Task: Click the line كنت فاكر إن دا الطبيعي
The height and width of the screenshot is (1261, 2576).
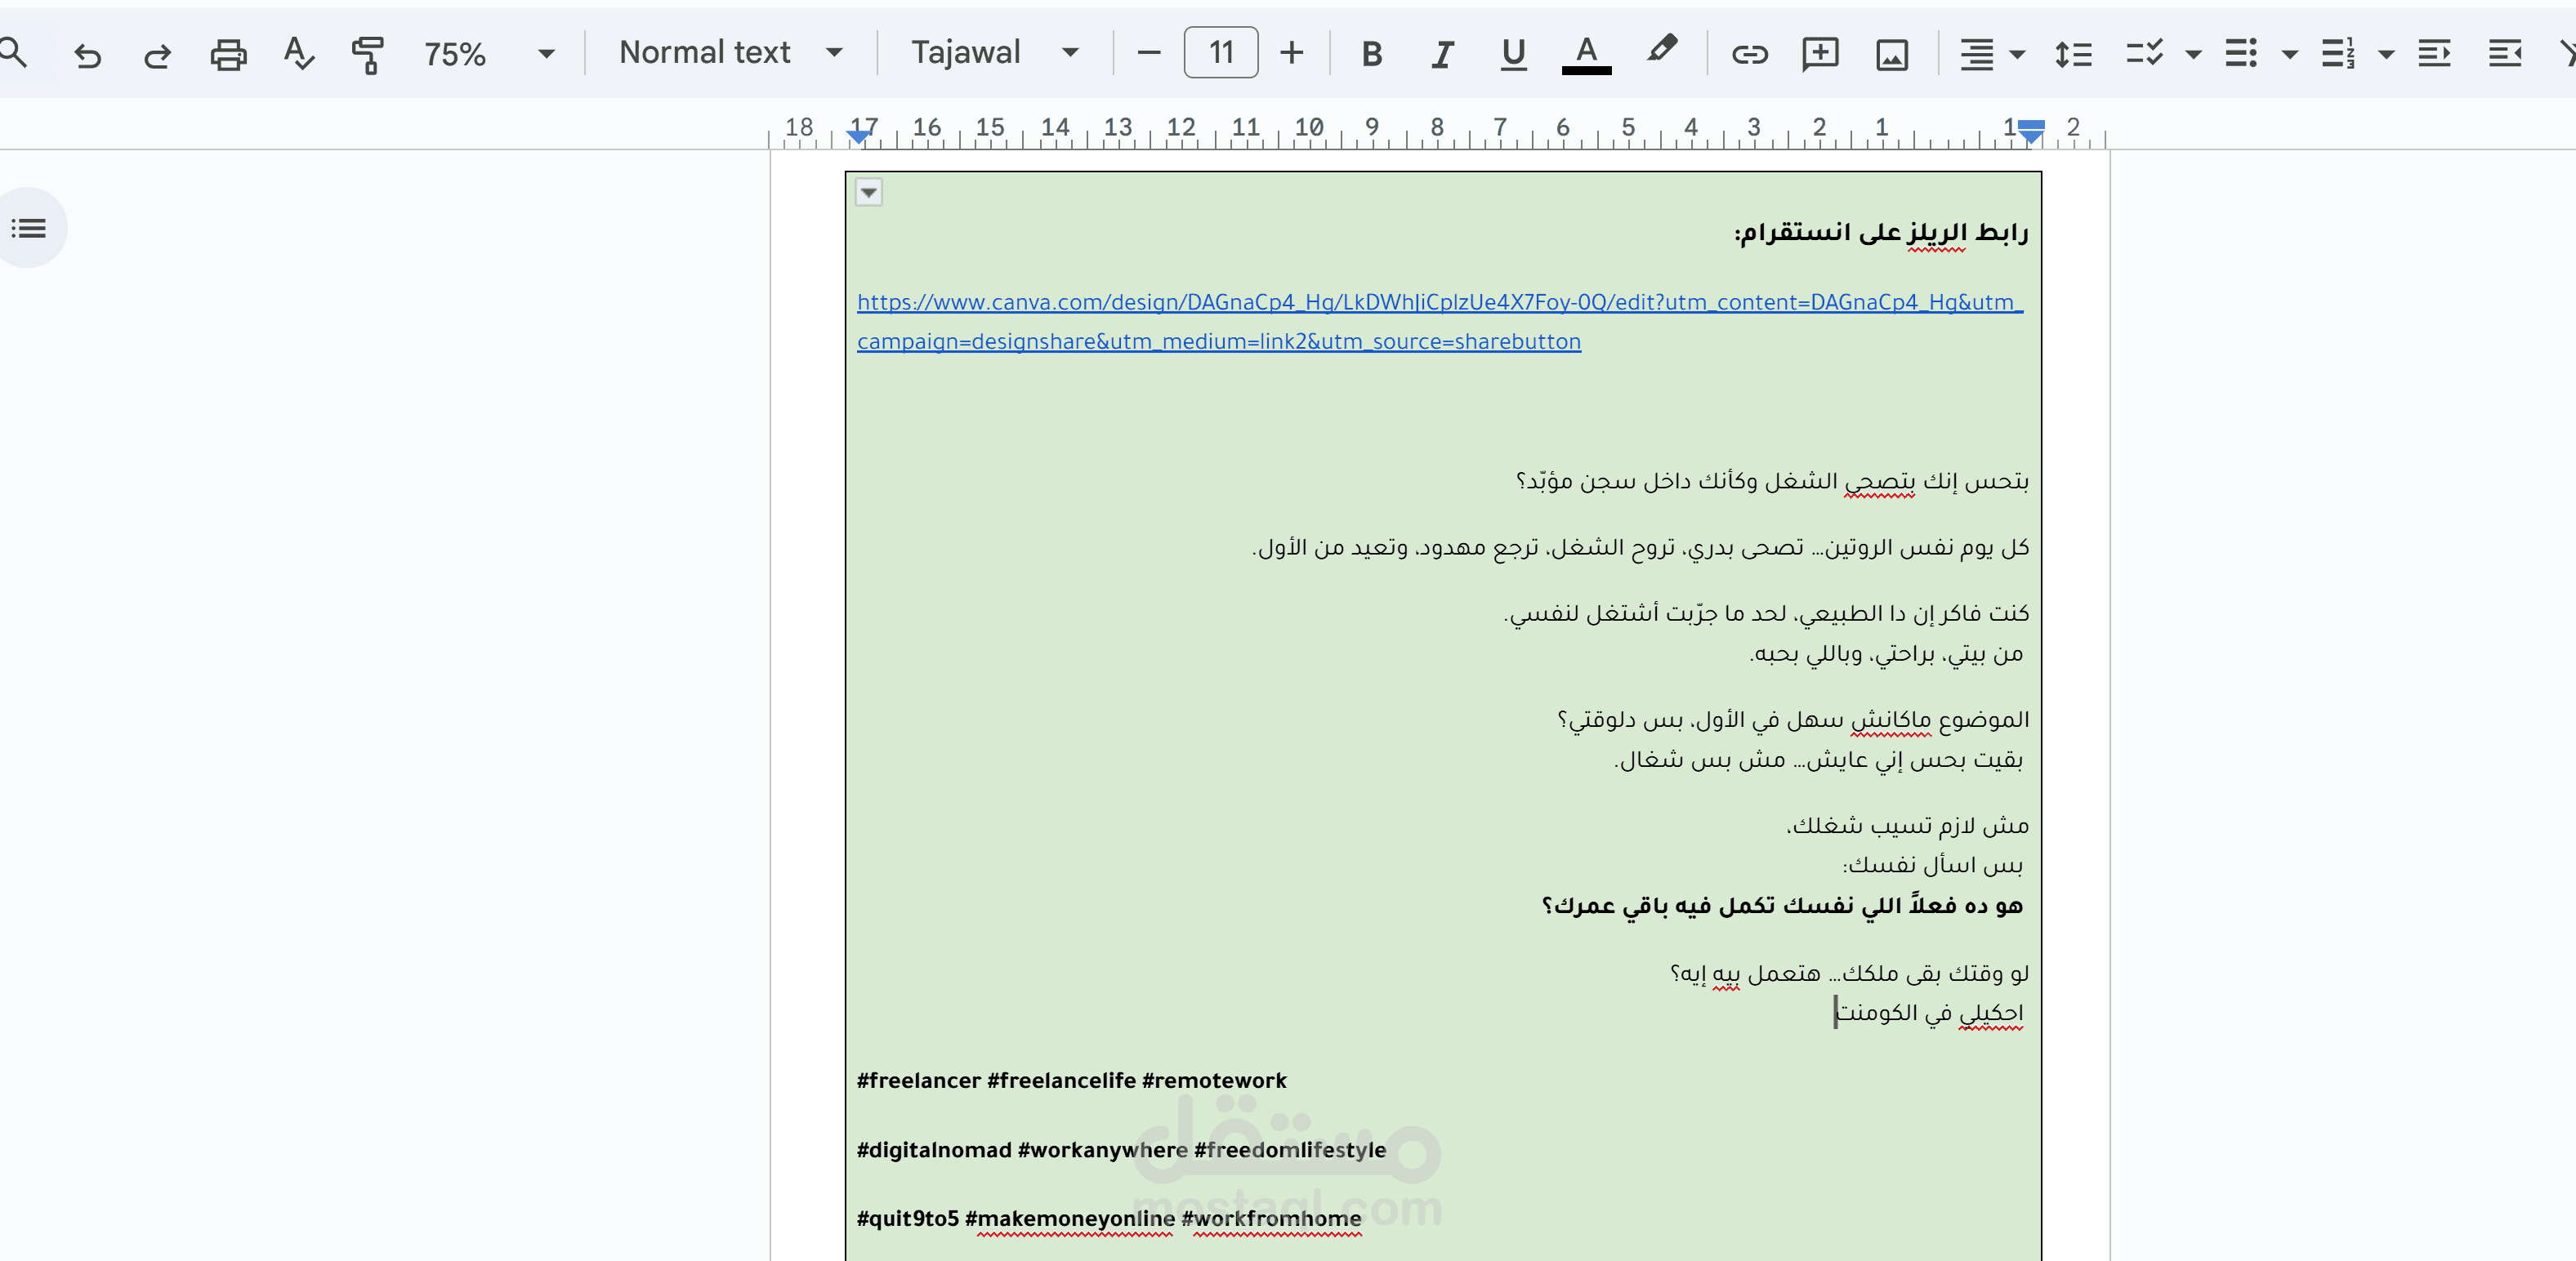Action: [1766, 613]
